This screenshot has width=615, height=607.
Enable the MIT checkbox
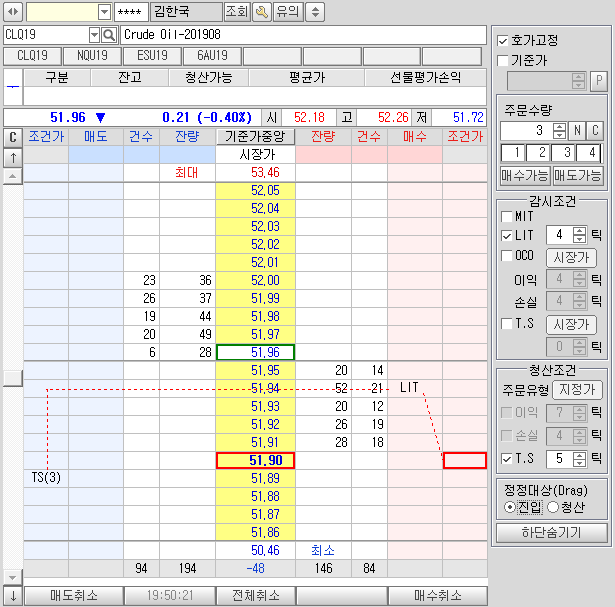click(507, 216)
